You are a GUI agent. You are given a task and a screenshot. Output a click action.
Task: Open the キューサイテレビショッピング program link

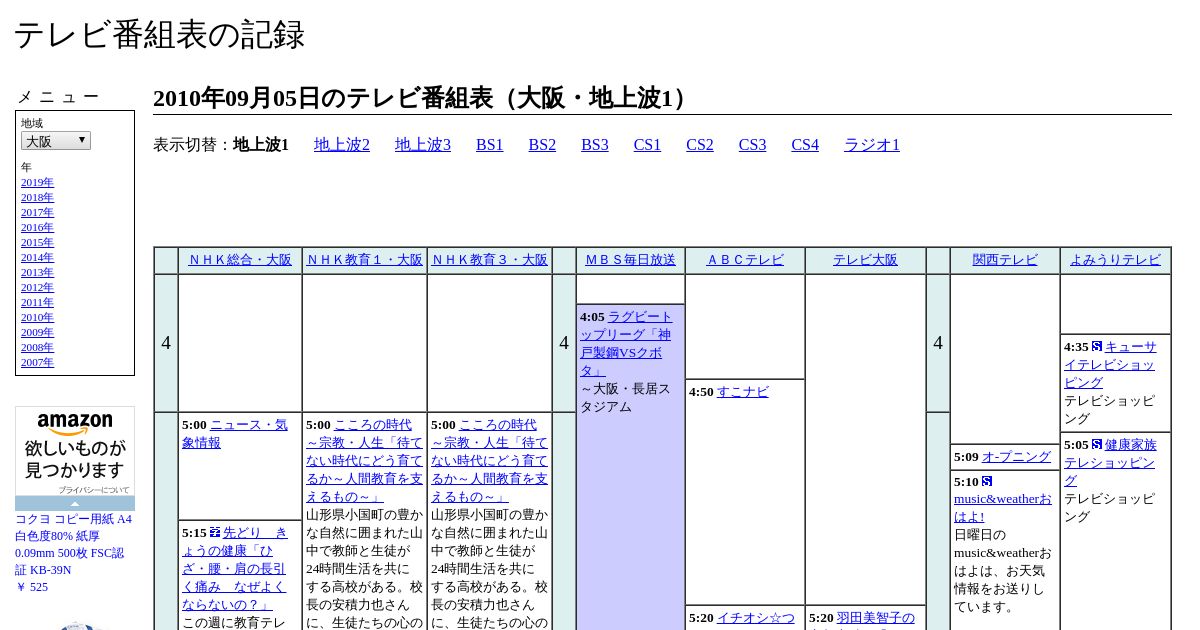pyautogui.click(x=1110, y=365)
